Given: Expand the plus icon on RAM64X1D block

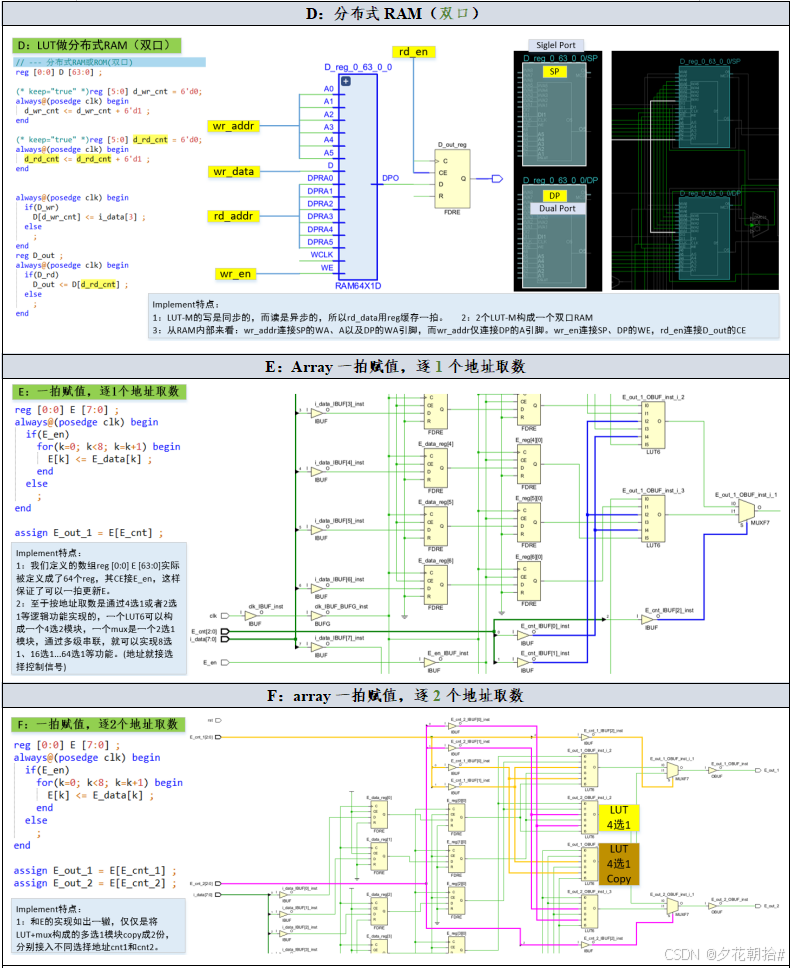Looking at the screenshot, I should [346, 81].
